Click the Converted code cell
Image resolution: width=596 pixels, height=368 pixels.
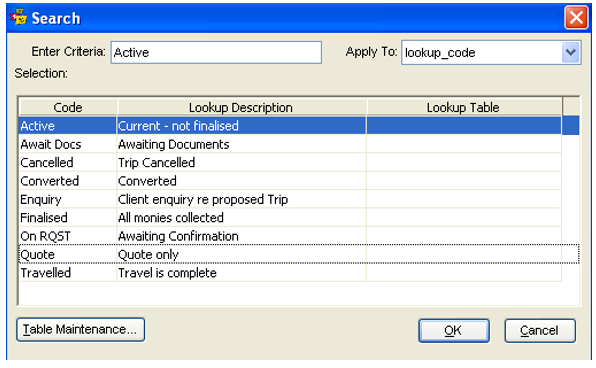click(x=68, y=181)
